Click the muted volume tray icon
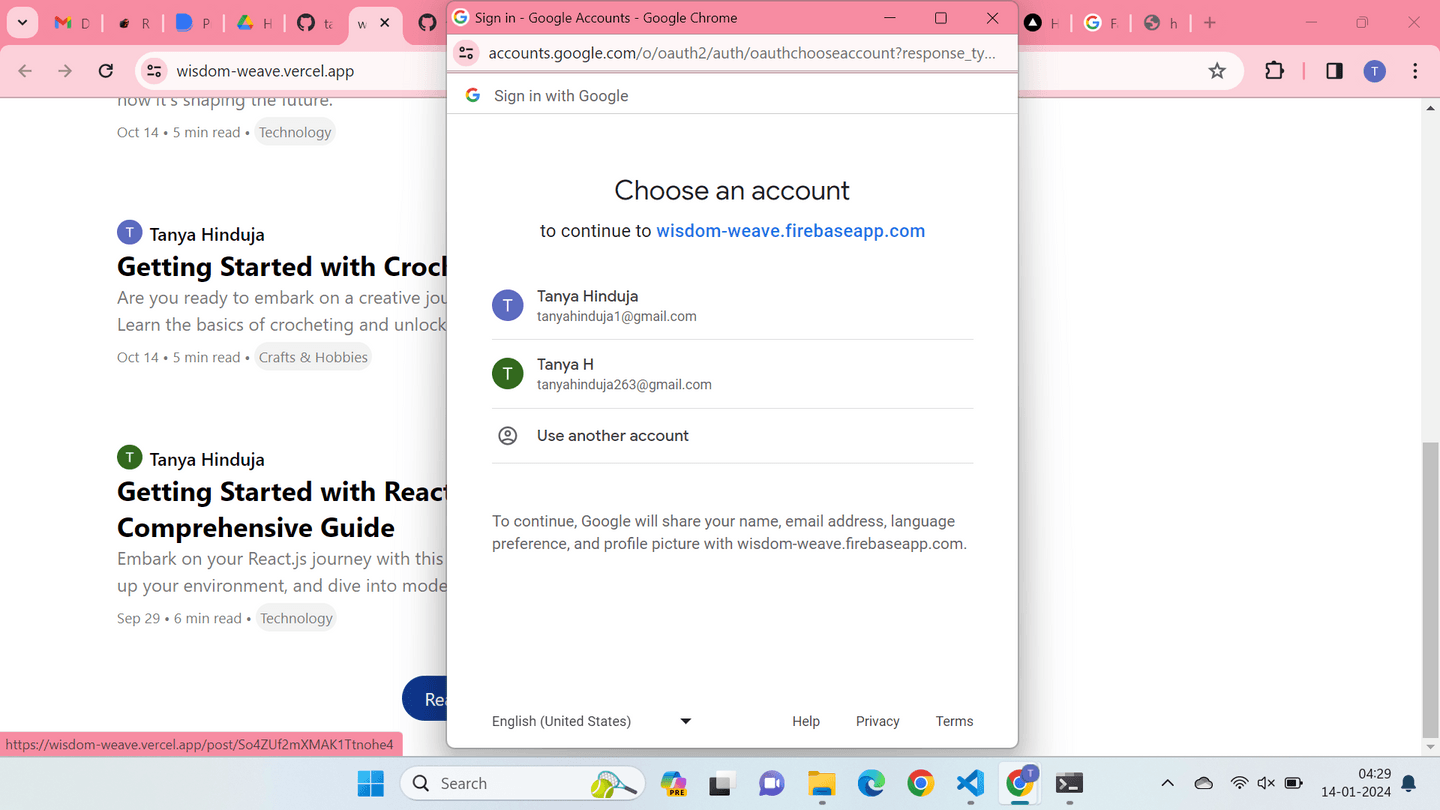 1266,783
